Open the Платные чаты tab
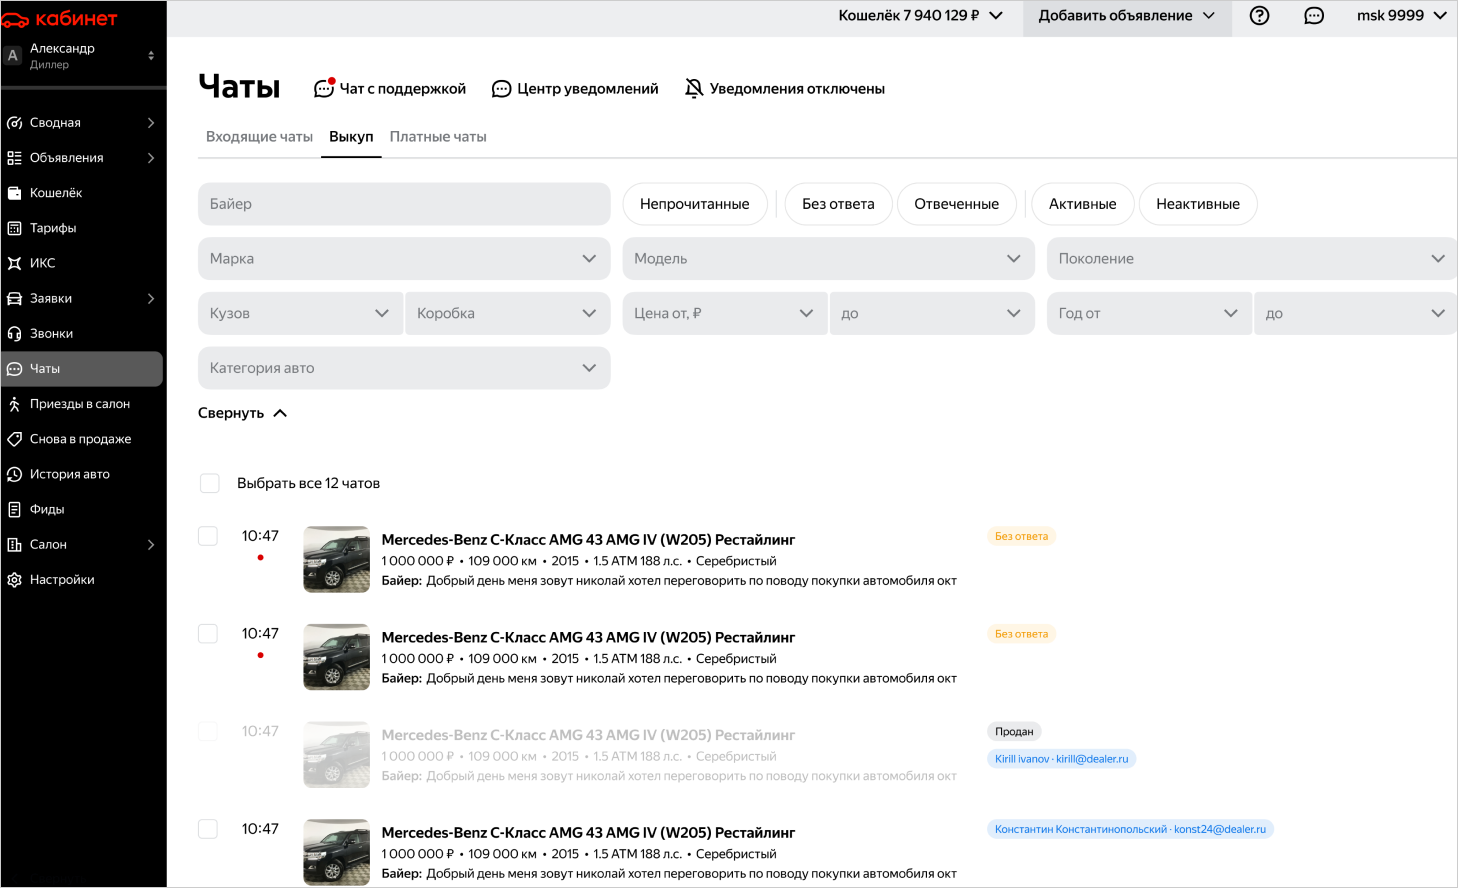The image size is (1458, 888). pos(438,137)
